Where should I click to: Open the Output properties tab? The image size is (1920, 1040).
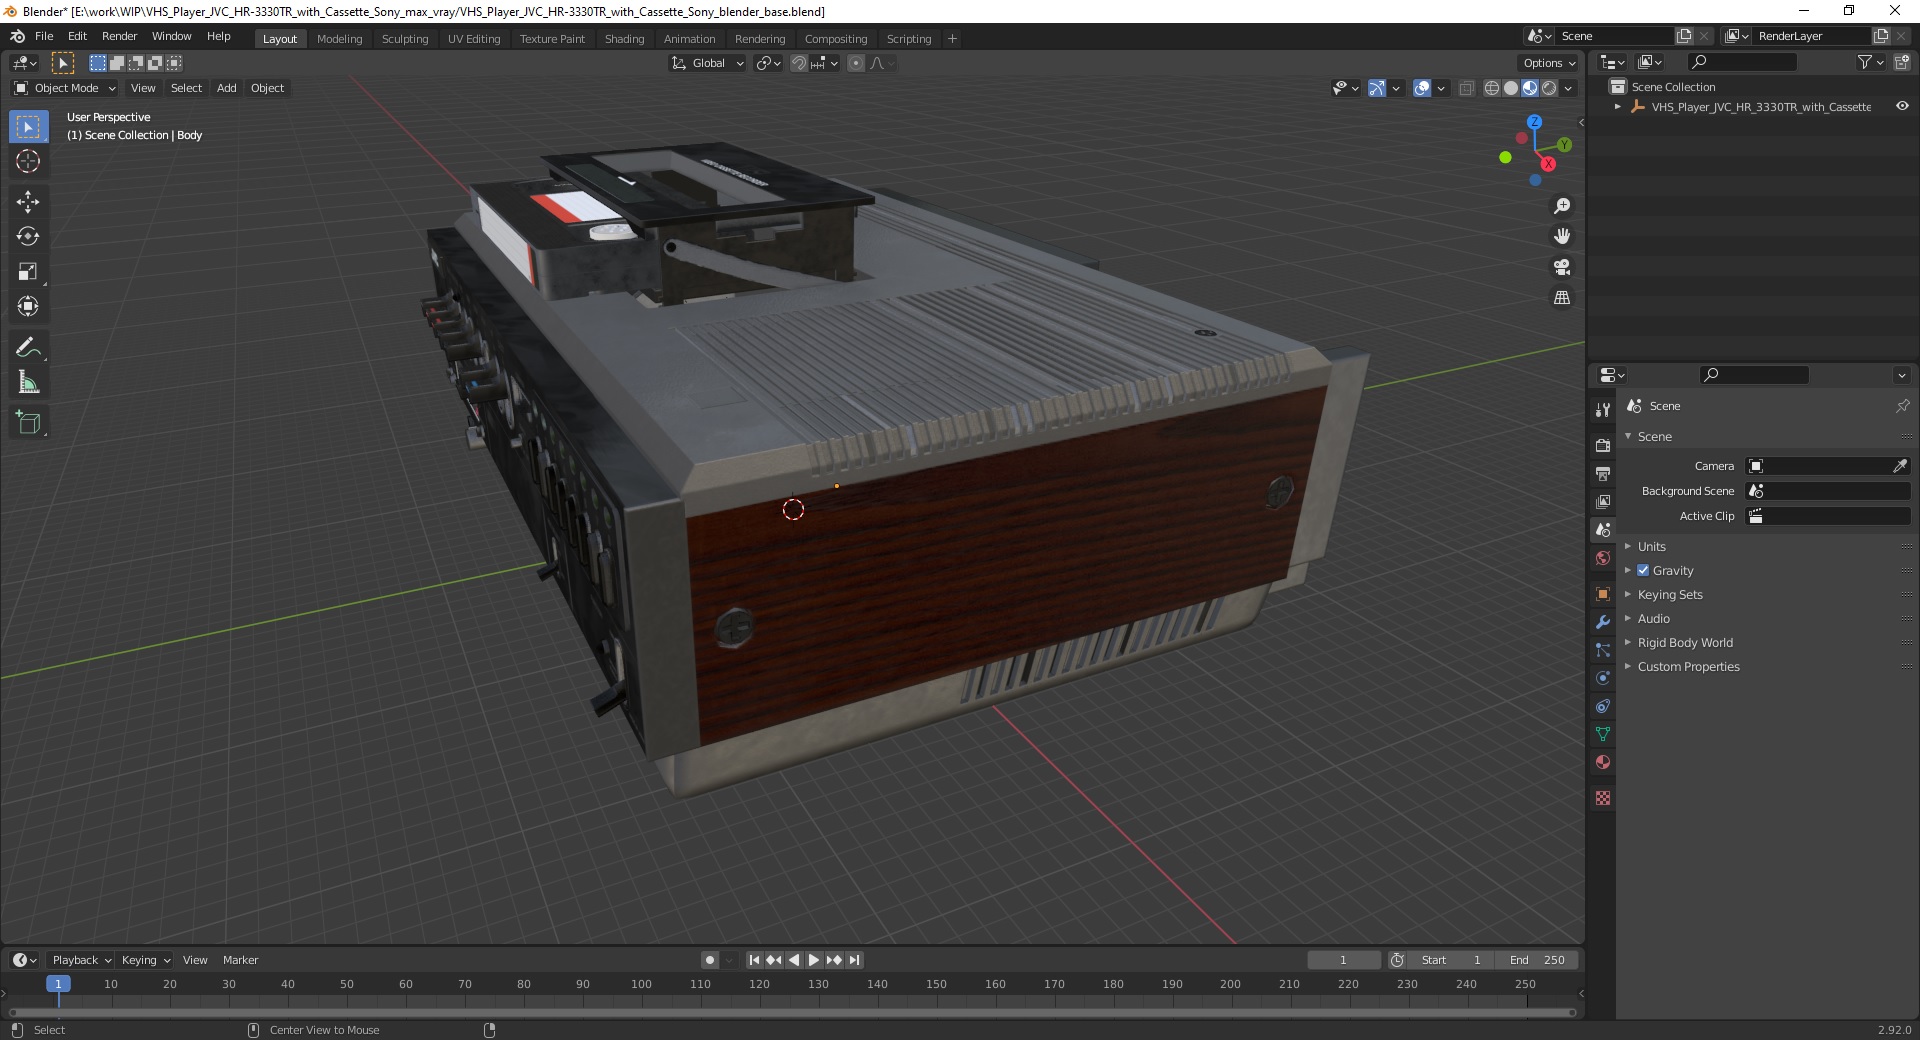tap(1603, 473)
